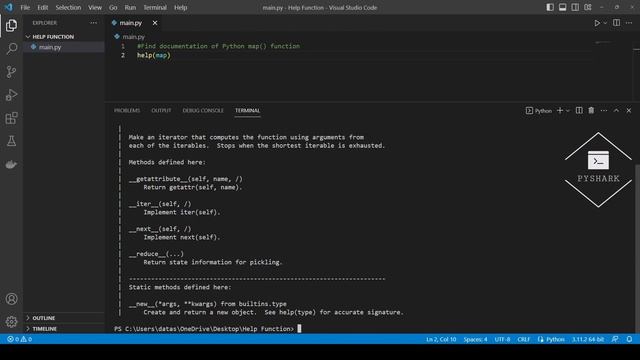
Task: Open the Search view in activity bar
Action: pos(11,49)
